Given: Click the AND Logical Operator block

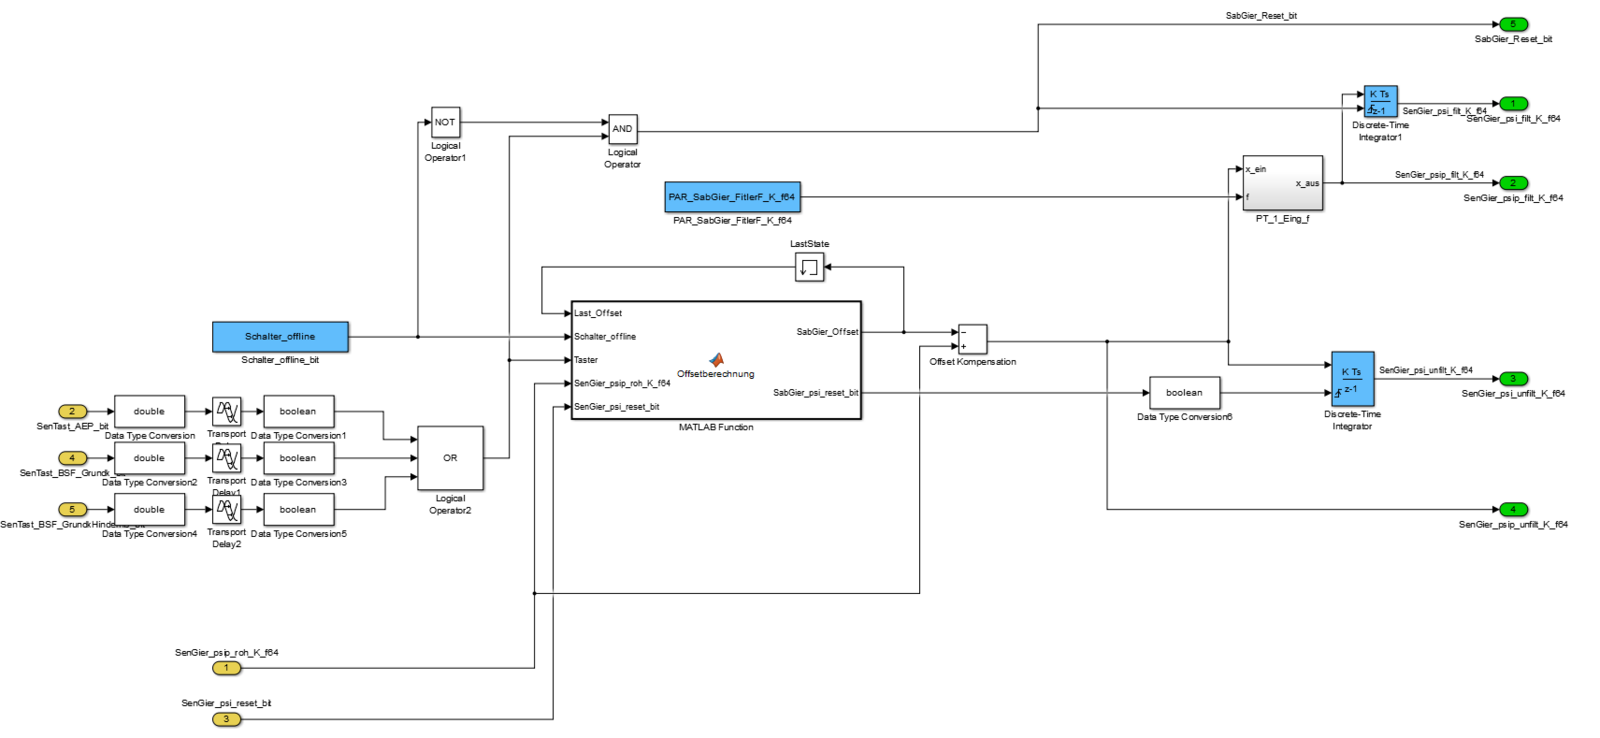Looking at the screenshot, I should click(x=622, y=129).
